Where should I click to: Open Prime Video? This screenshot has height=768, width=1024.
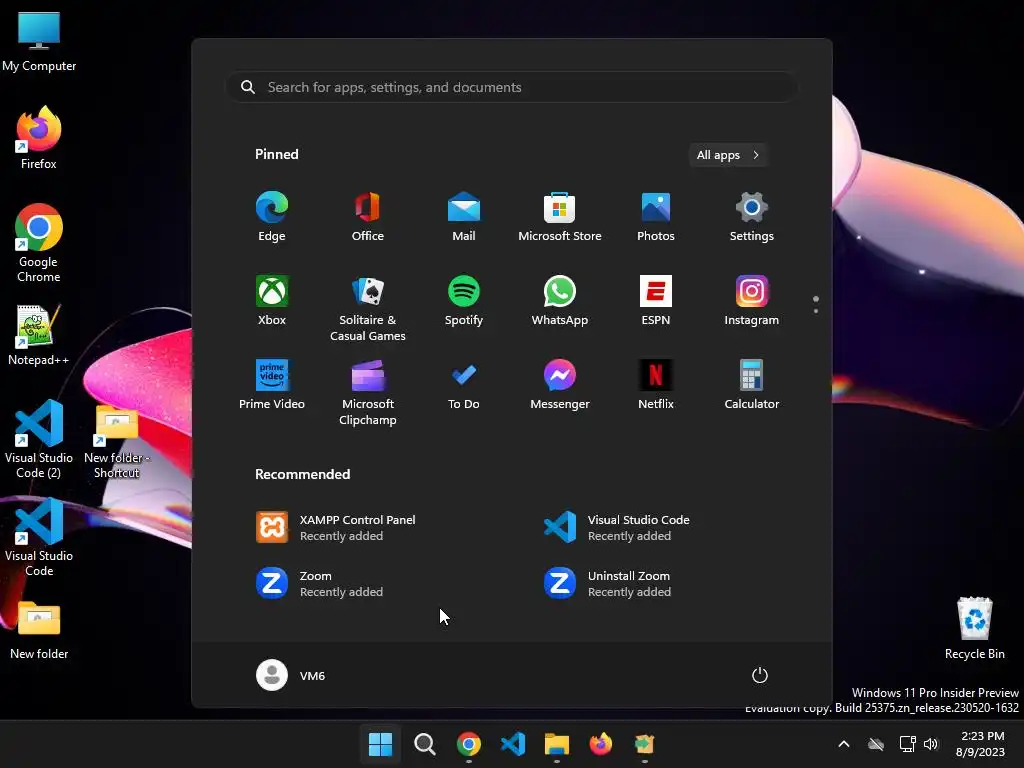[x=272, y=385]
